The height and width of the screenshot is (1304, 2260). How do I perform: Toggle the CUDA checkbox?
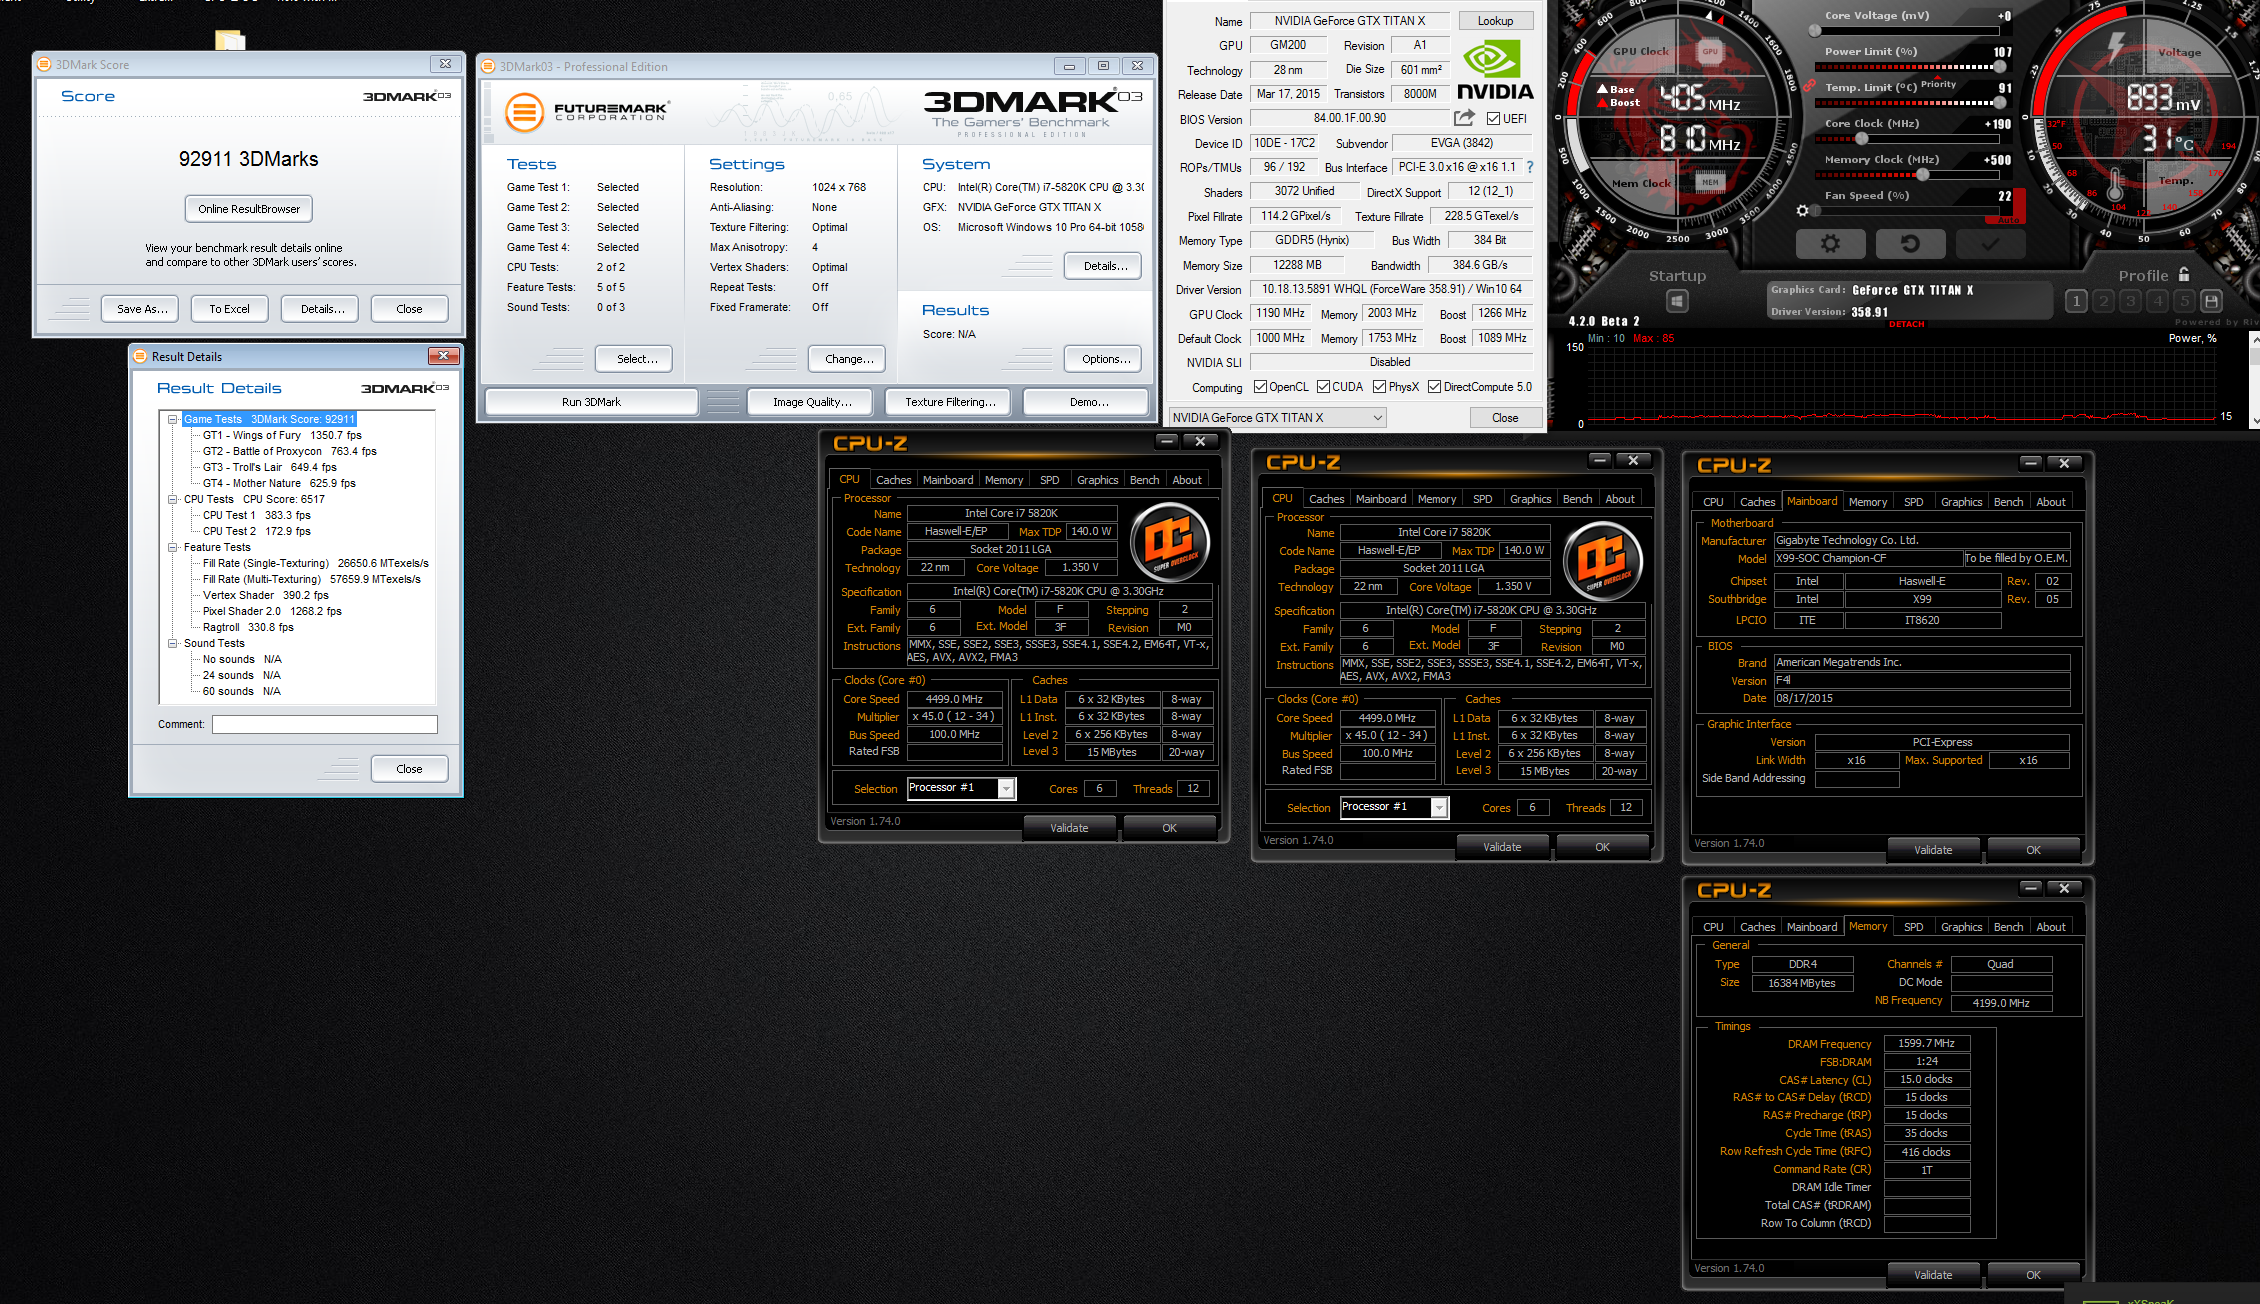(x=1323, y=387)
